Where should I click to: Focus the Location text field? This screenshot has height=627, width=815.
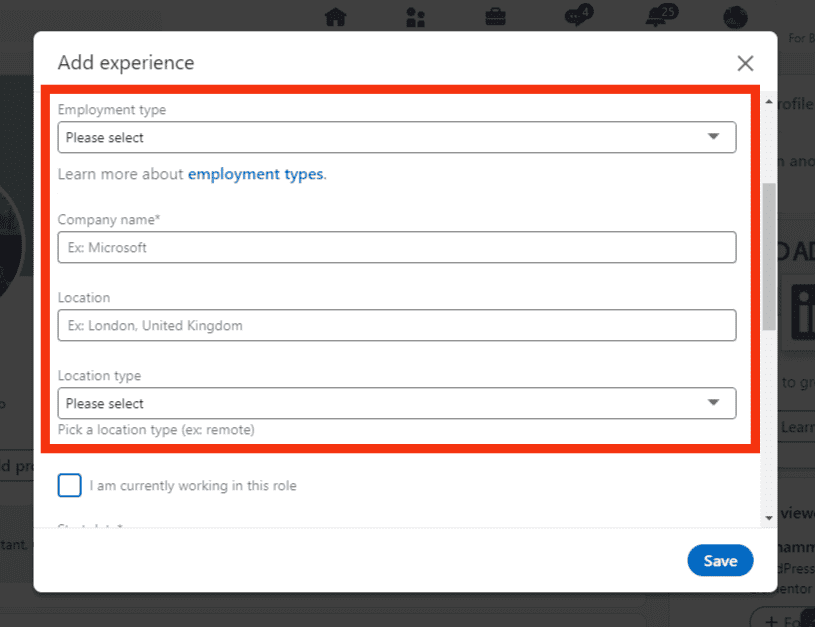tap(397, 325)
